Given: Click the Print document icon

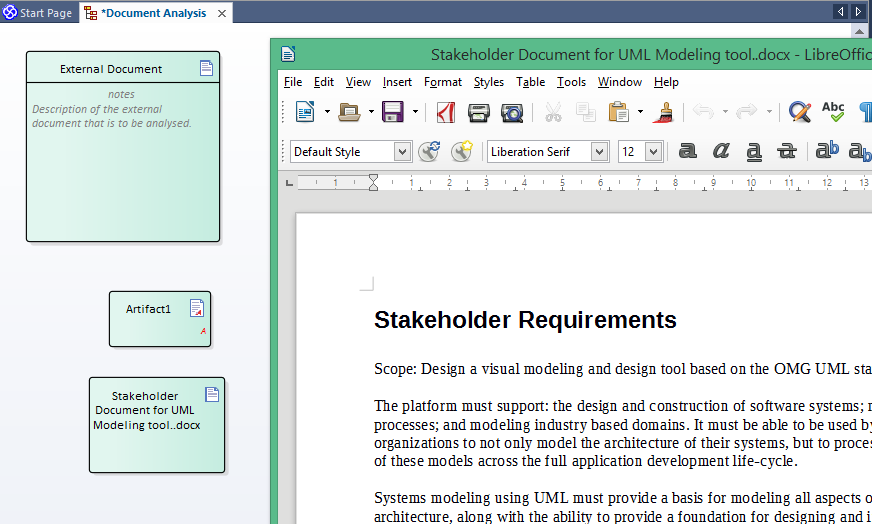Looking at the screenshot, I should 479,112.
